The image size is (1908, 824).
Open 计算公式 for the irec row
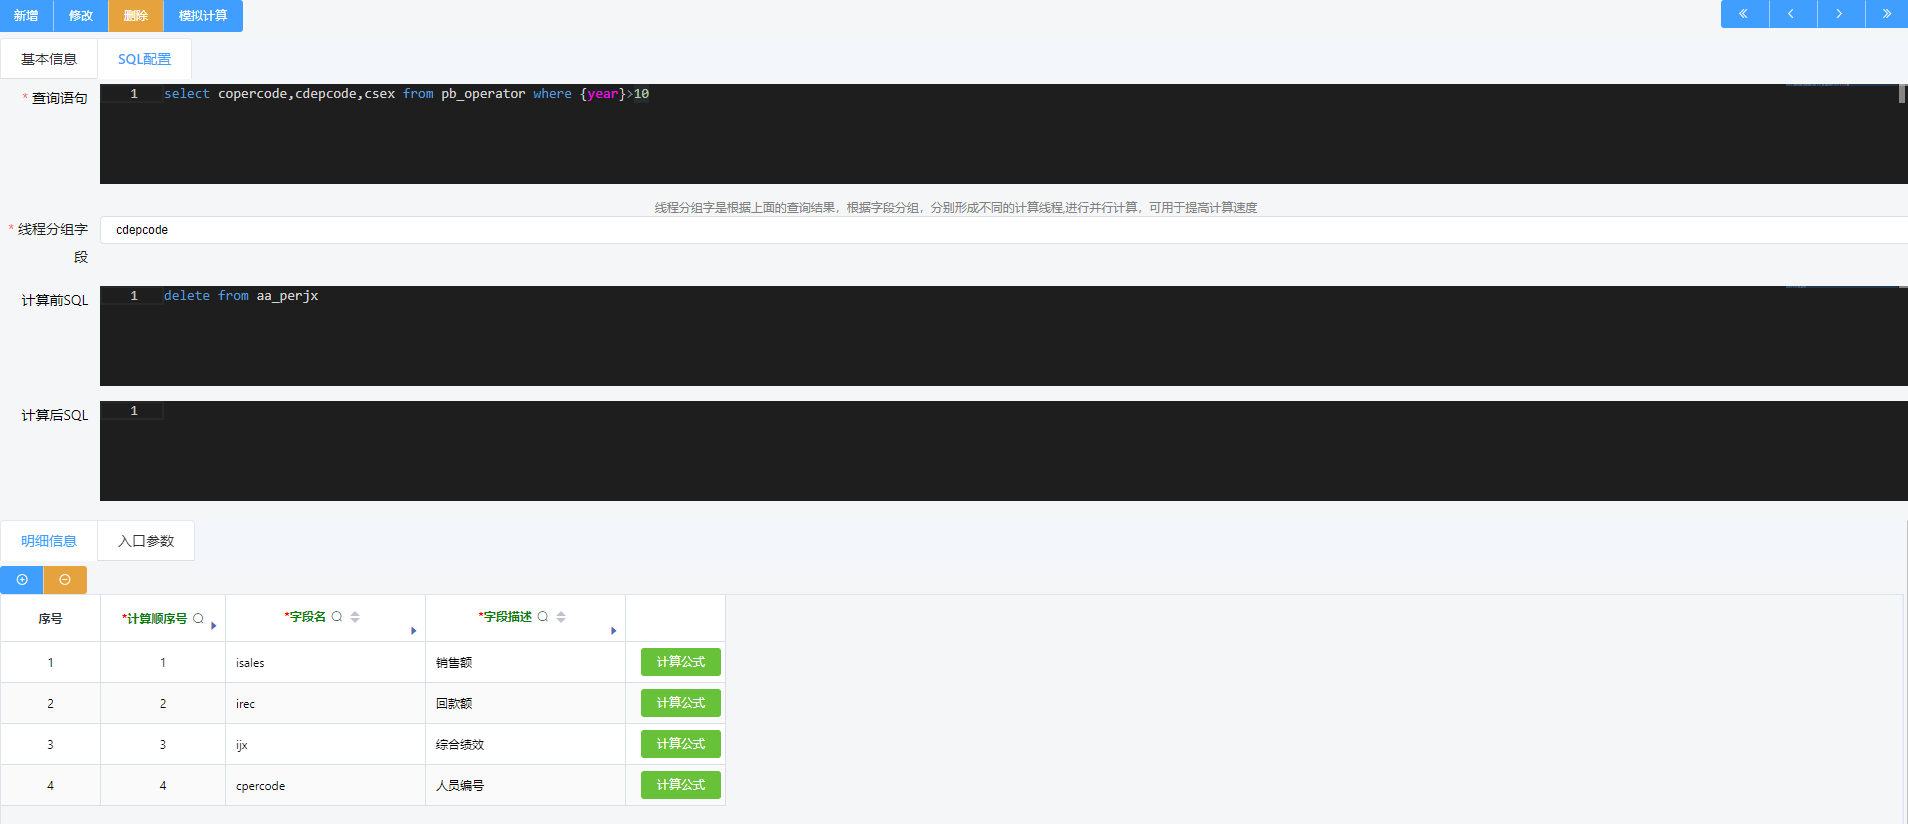pos(681,703)
